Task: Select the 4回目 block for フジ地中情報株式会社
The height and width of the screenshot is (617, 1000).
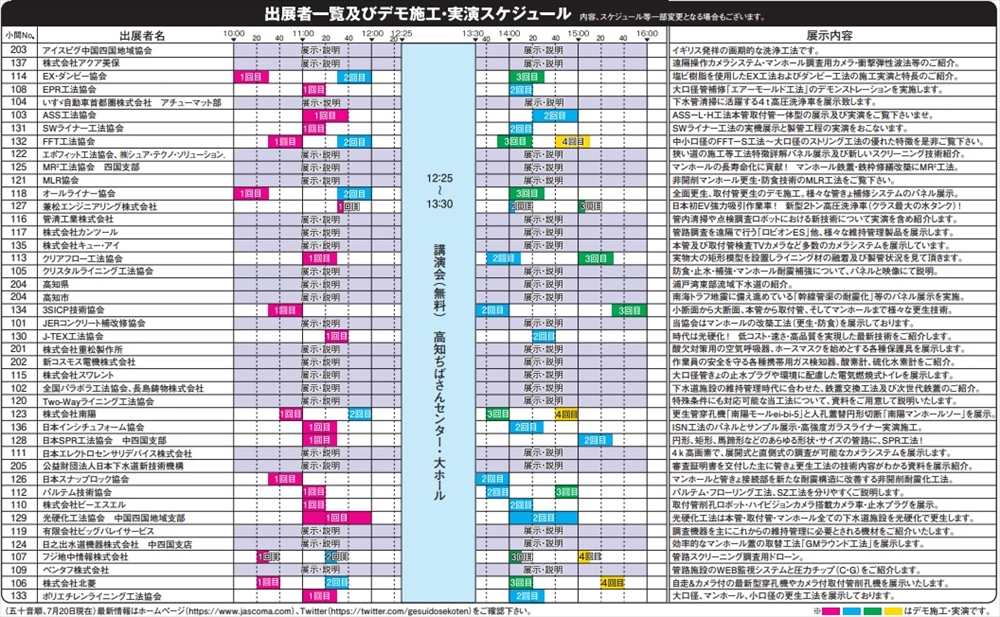Action: tap(591, 557)
